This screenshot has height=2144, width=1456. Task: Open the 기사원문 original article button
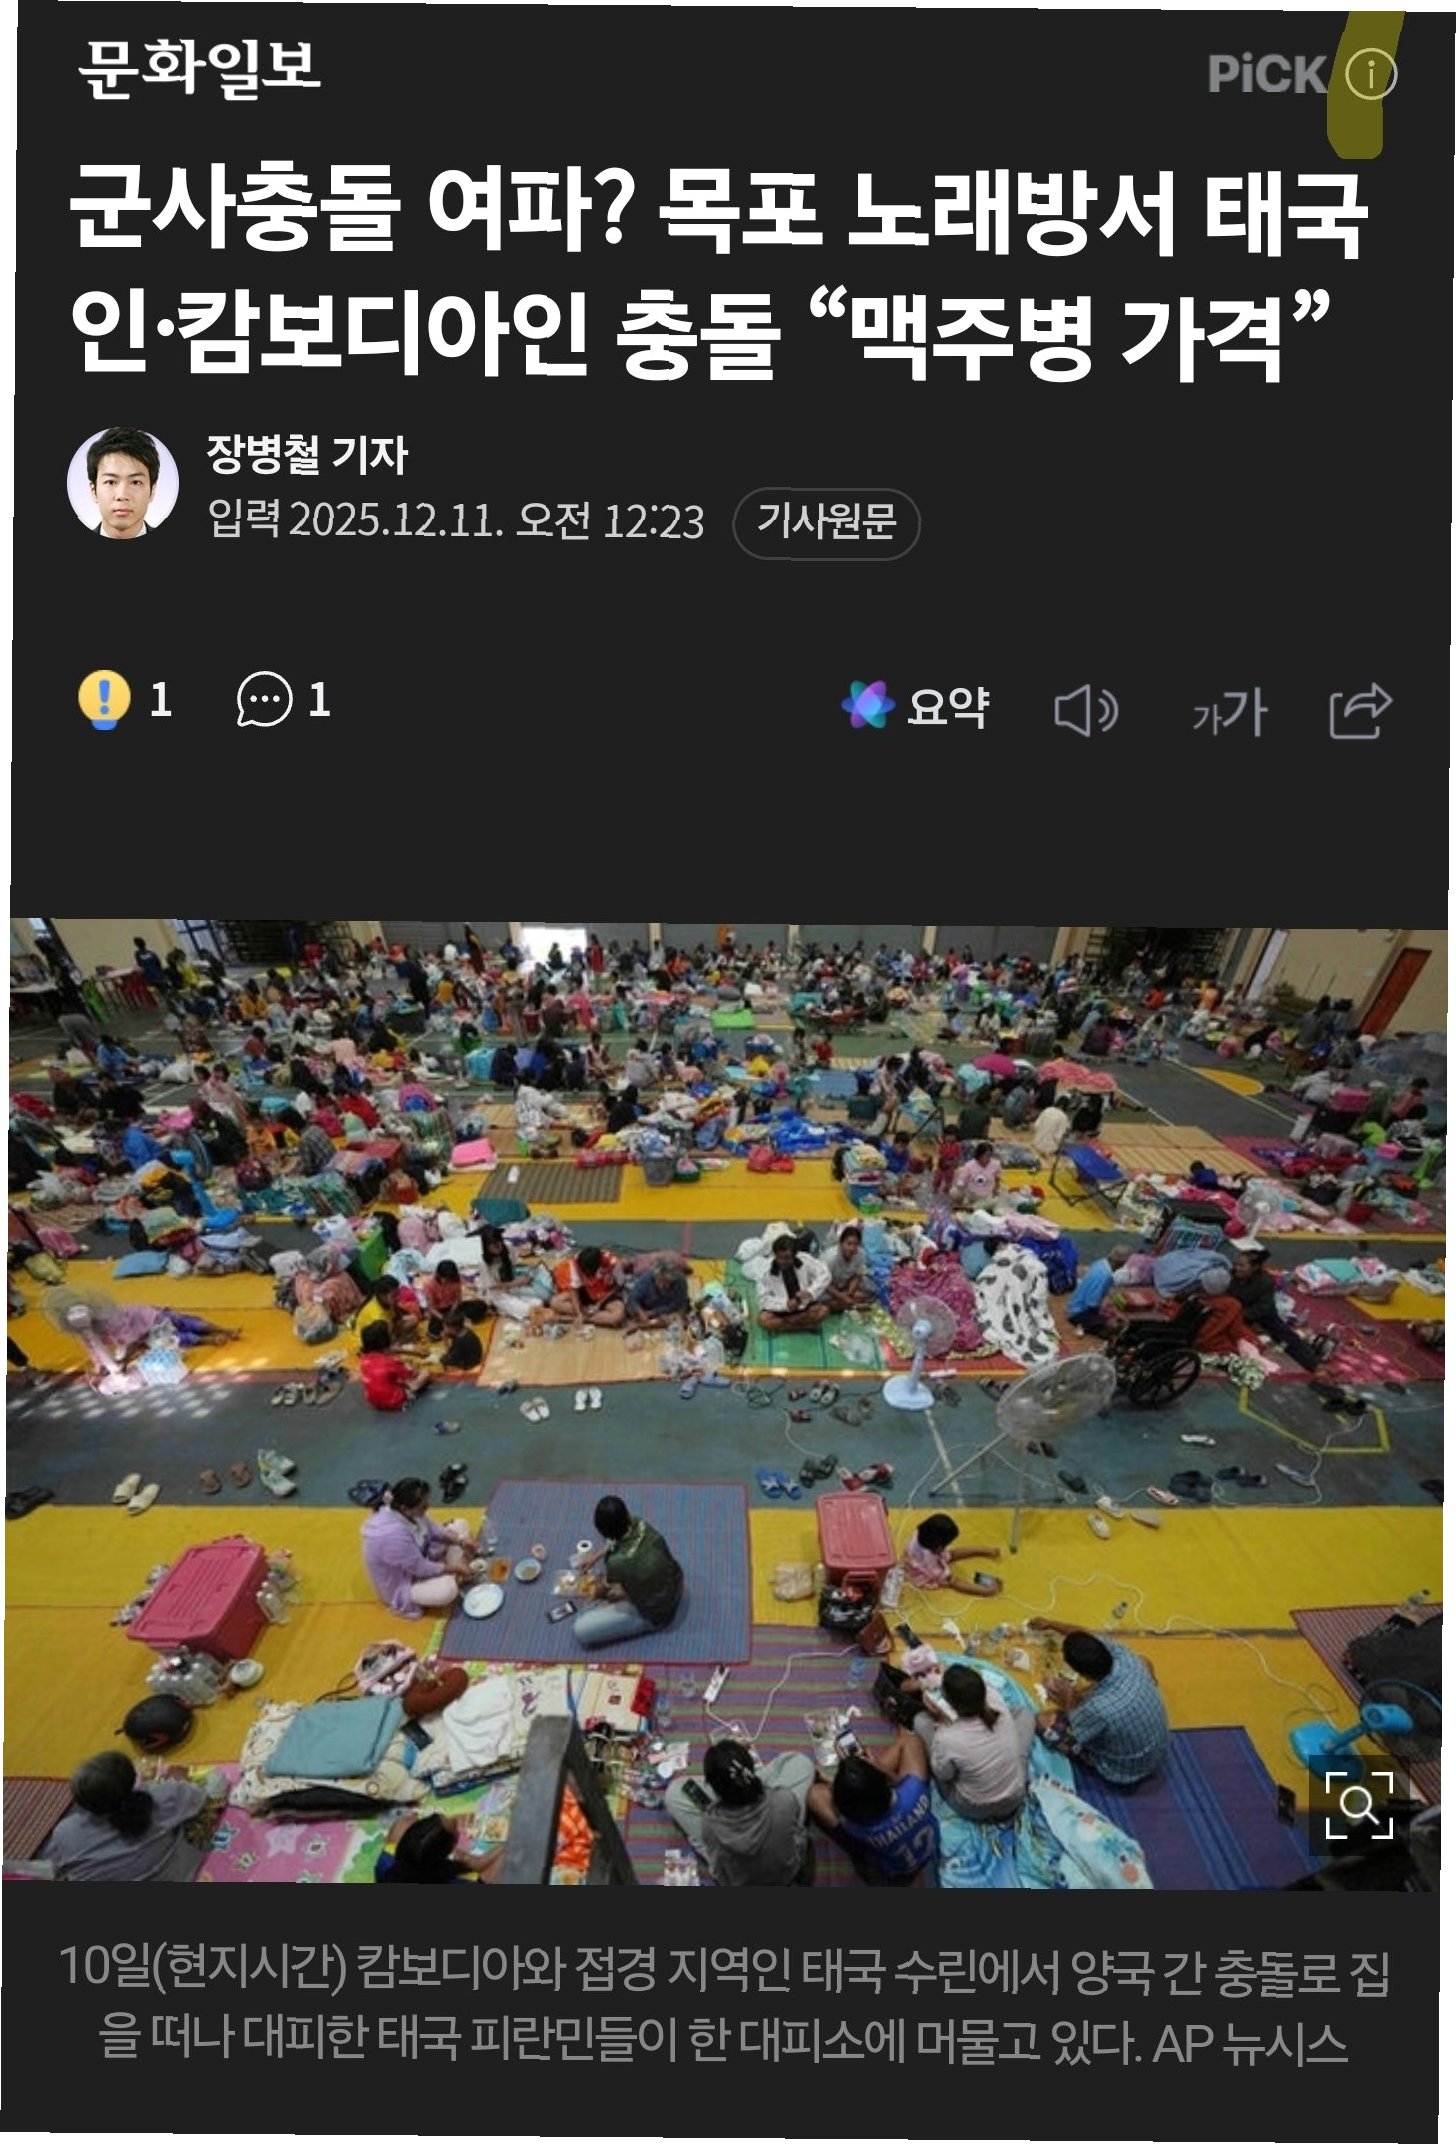[x=826, y=522]
